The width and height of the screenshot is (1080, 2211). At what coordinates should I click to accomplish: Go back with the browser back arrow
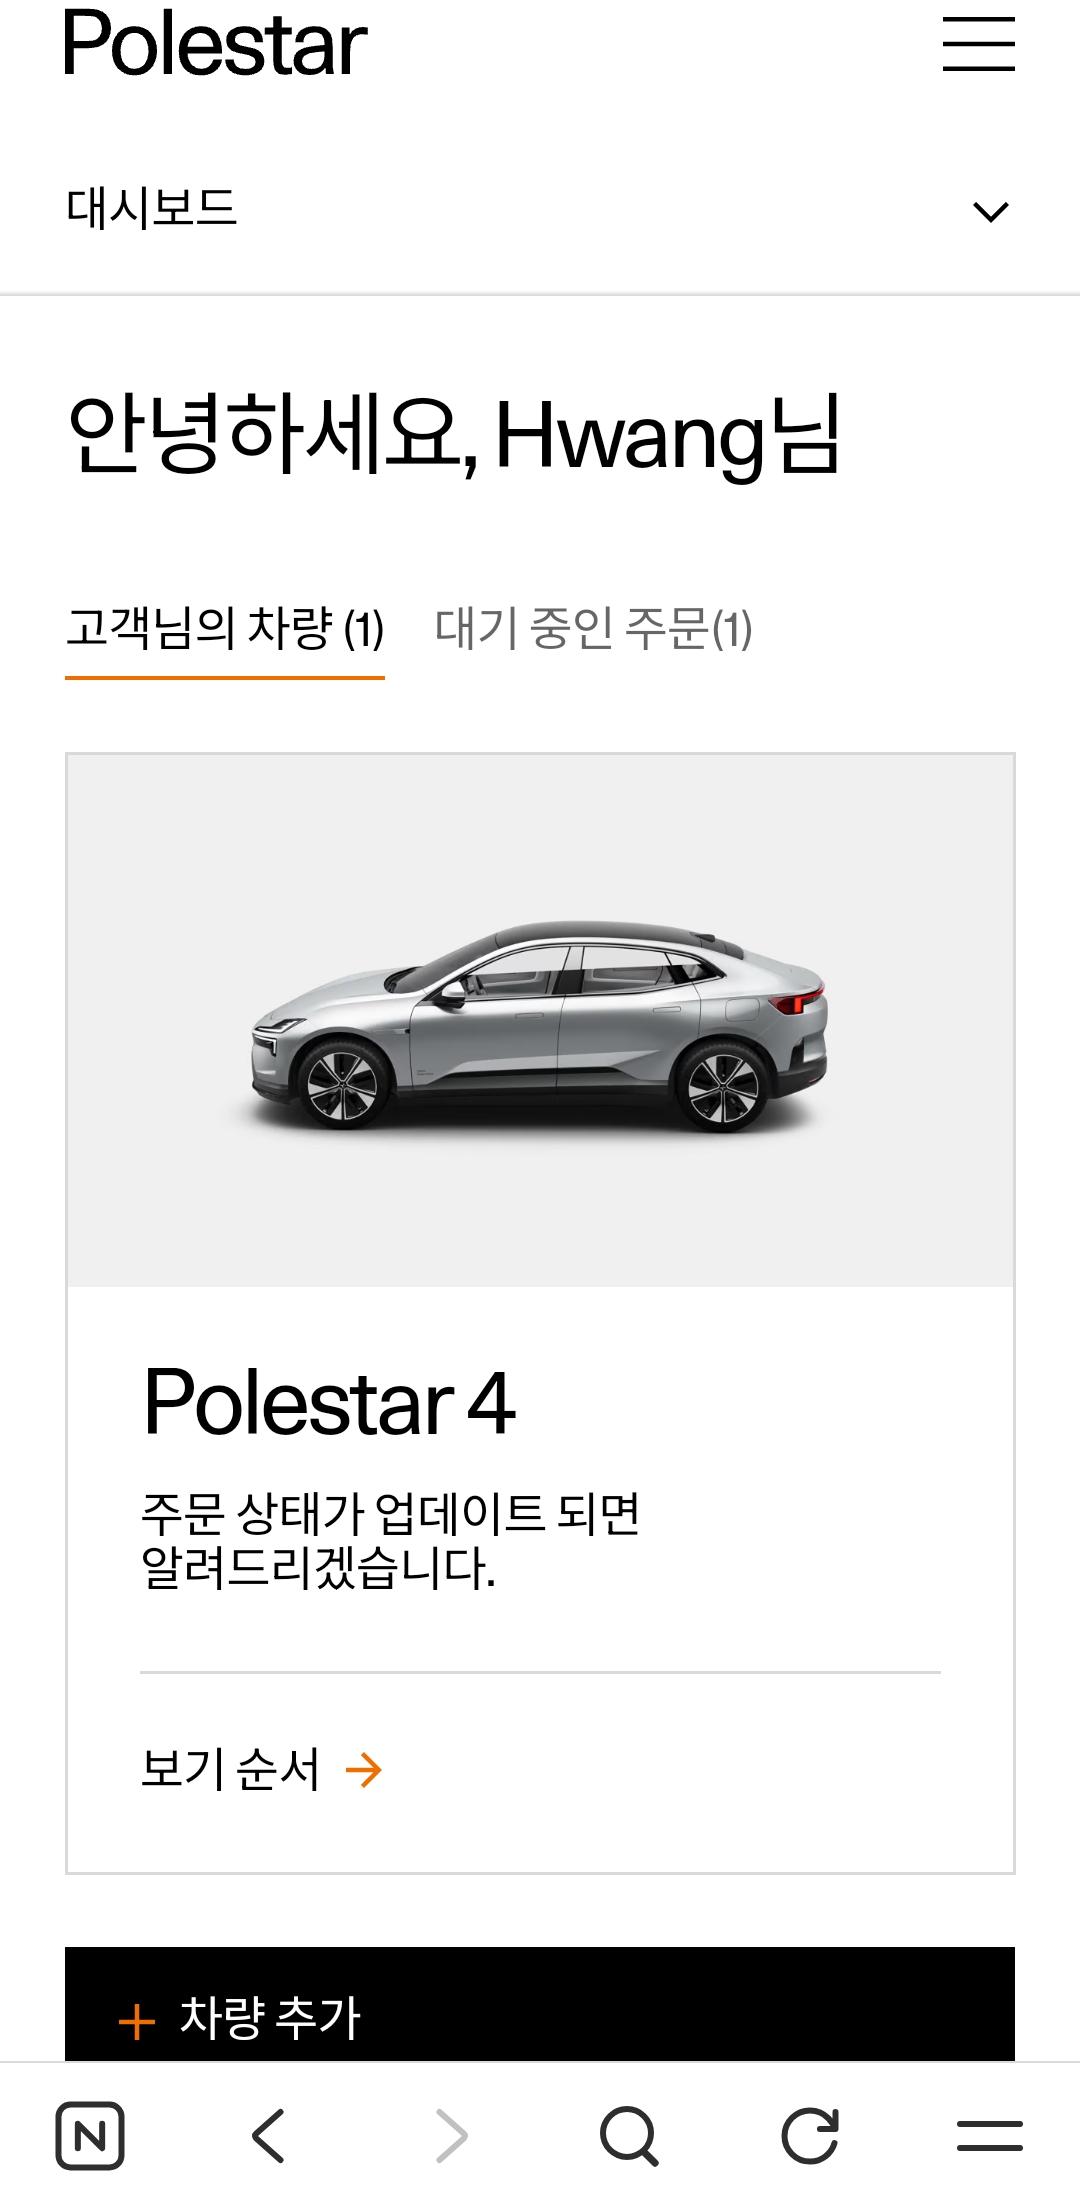coord(269,2137)
